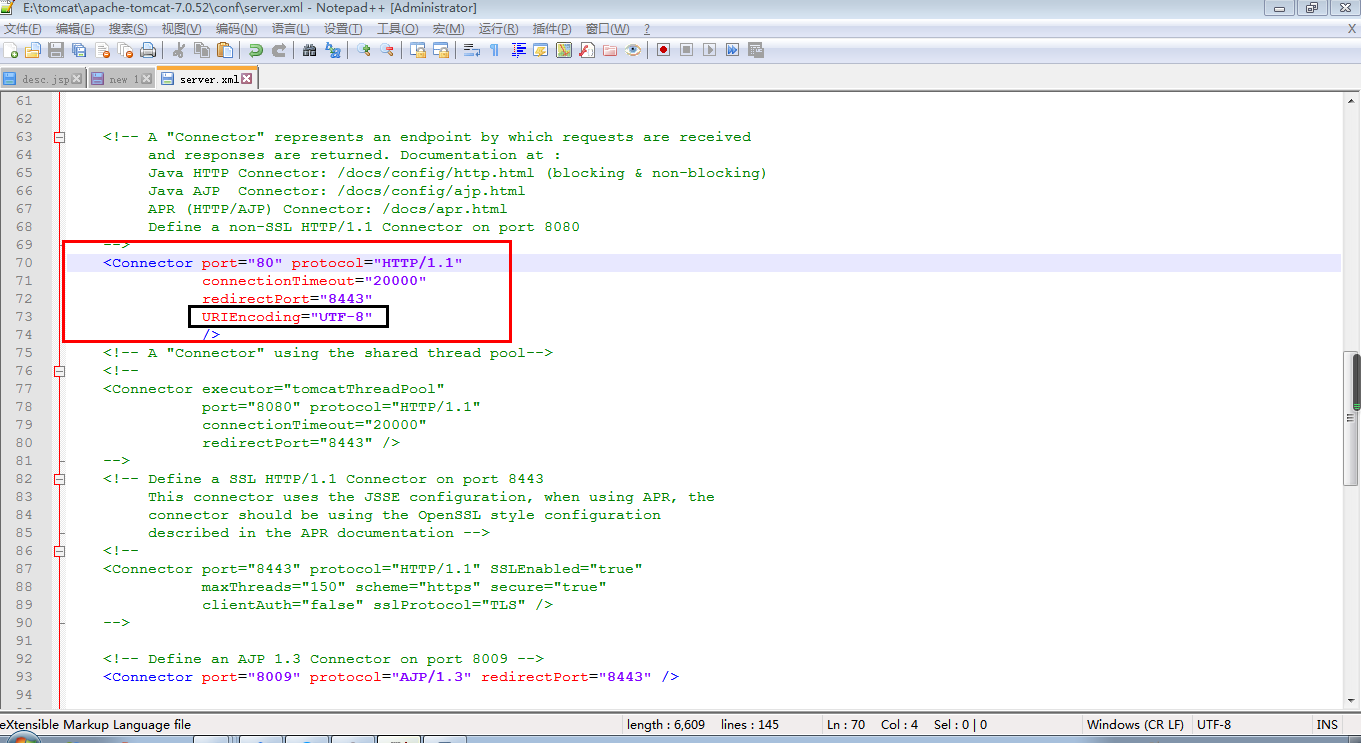Collapse the fold marker at line 82
This screenshot has width=1361, height=743.
point(59,479)
